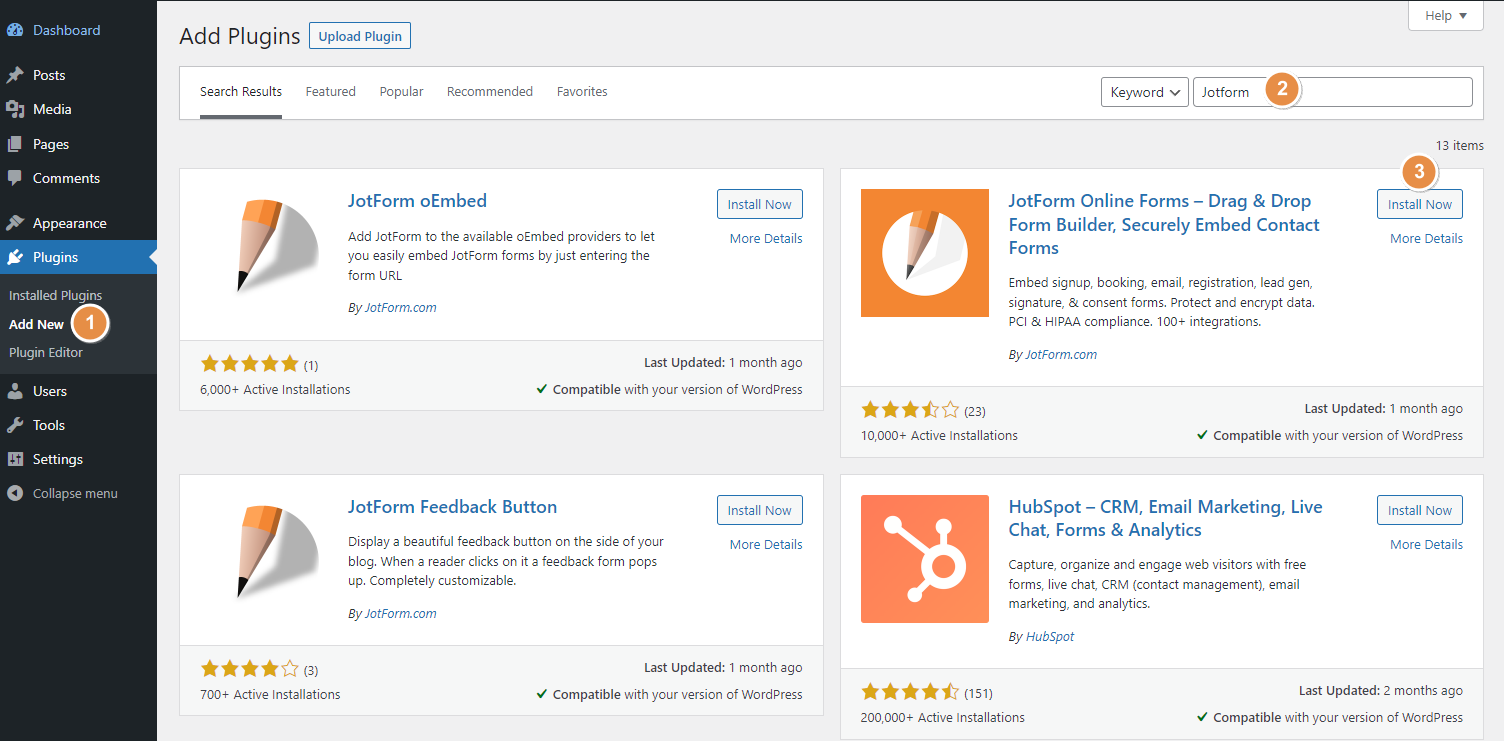The image size is (1504, 741).
Task: Switch to the Favorites tab
Action: (582, 92)
